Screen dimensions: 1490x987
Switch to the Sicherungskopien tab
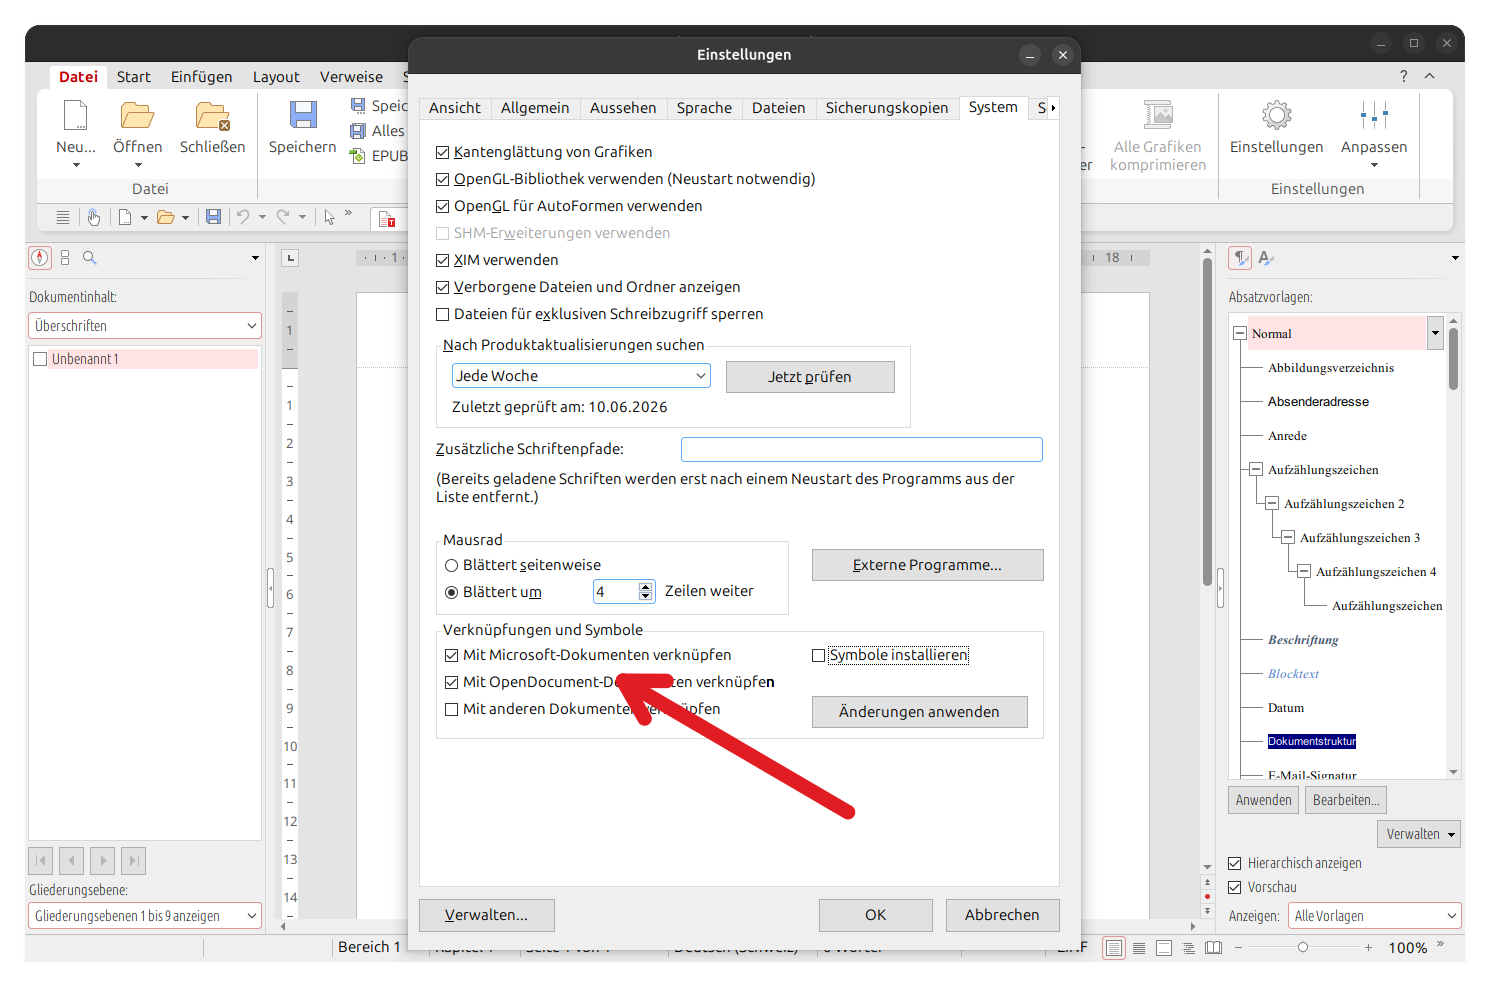[887, 108]
